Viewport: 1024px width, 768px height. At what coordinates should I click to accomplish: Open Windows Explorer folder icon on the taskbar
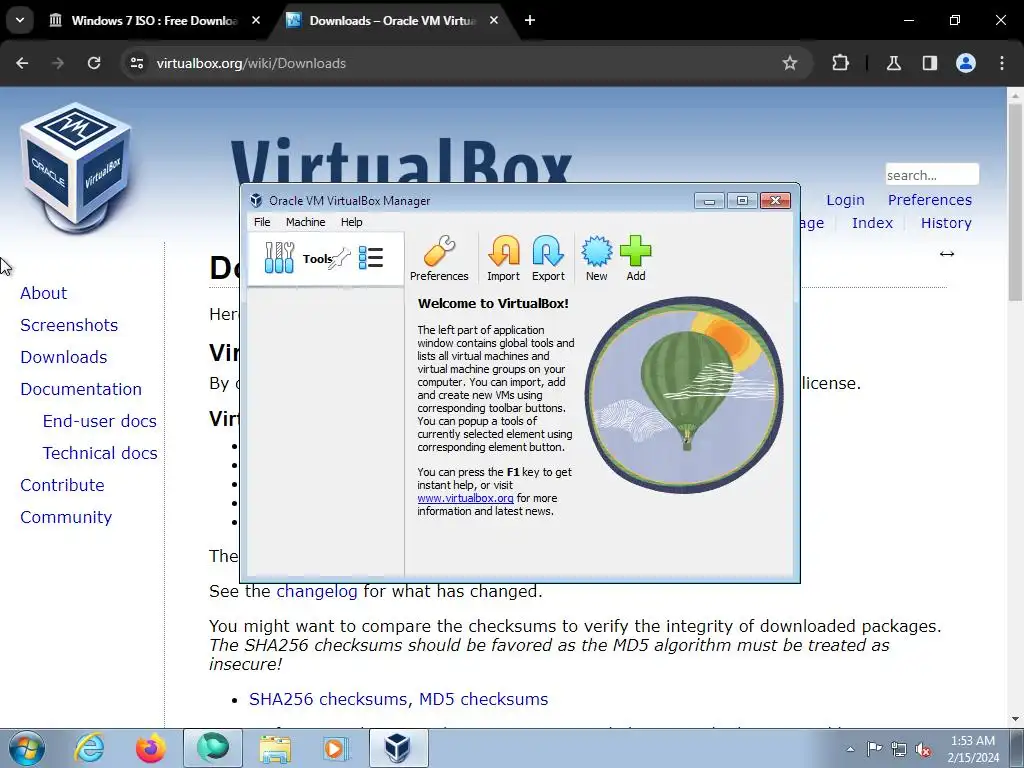(275, 748)
